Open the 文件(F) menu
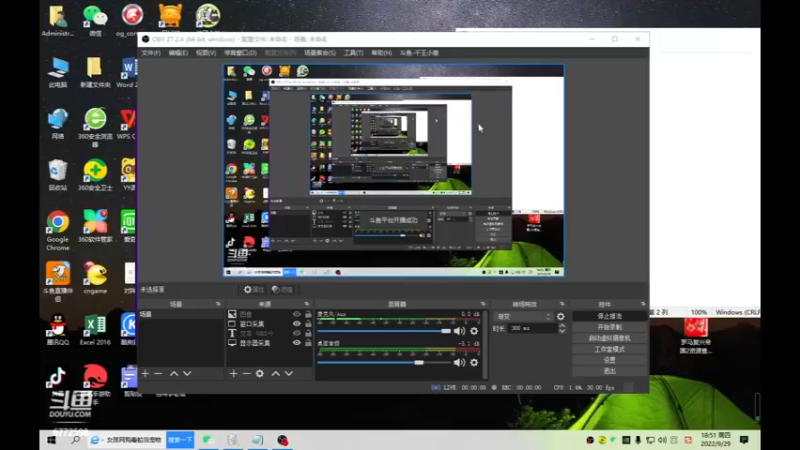 pos(151,53)
